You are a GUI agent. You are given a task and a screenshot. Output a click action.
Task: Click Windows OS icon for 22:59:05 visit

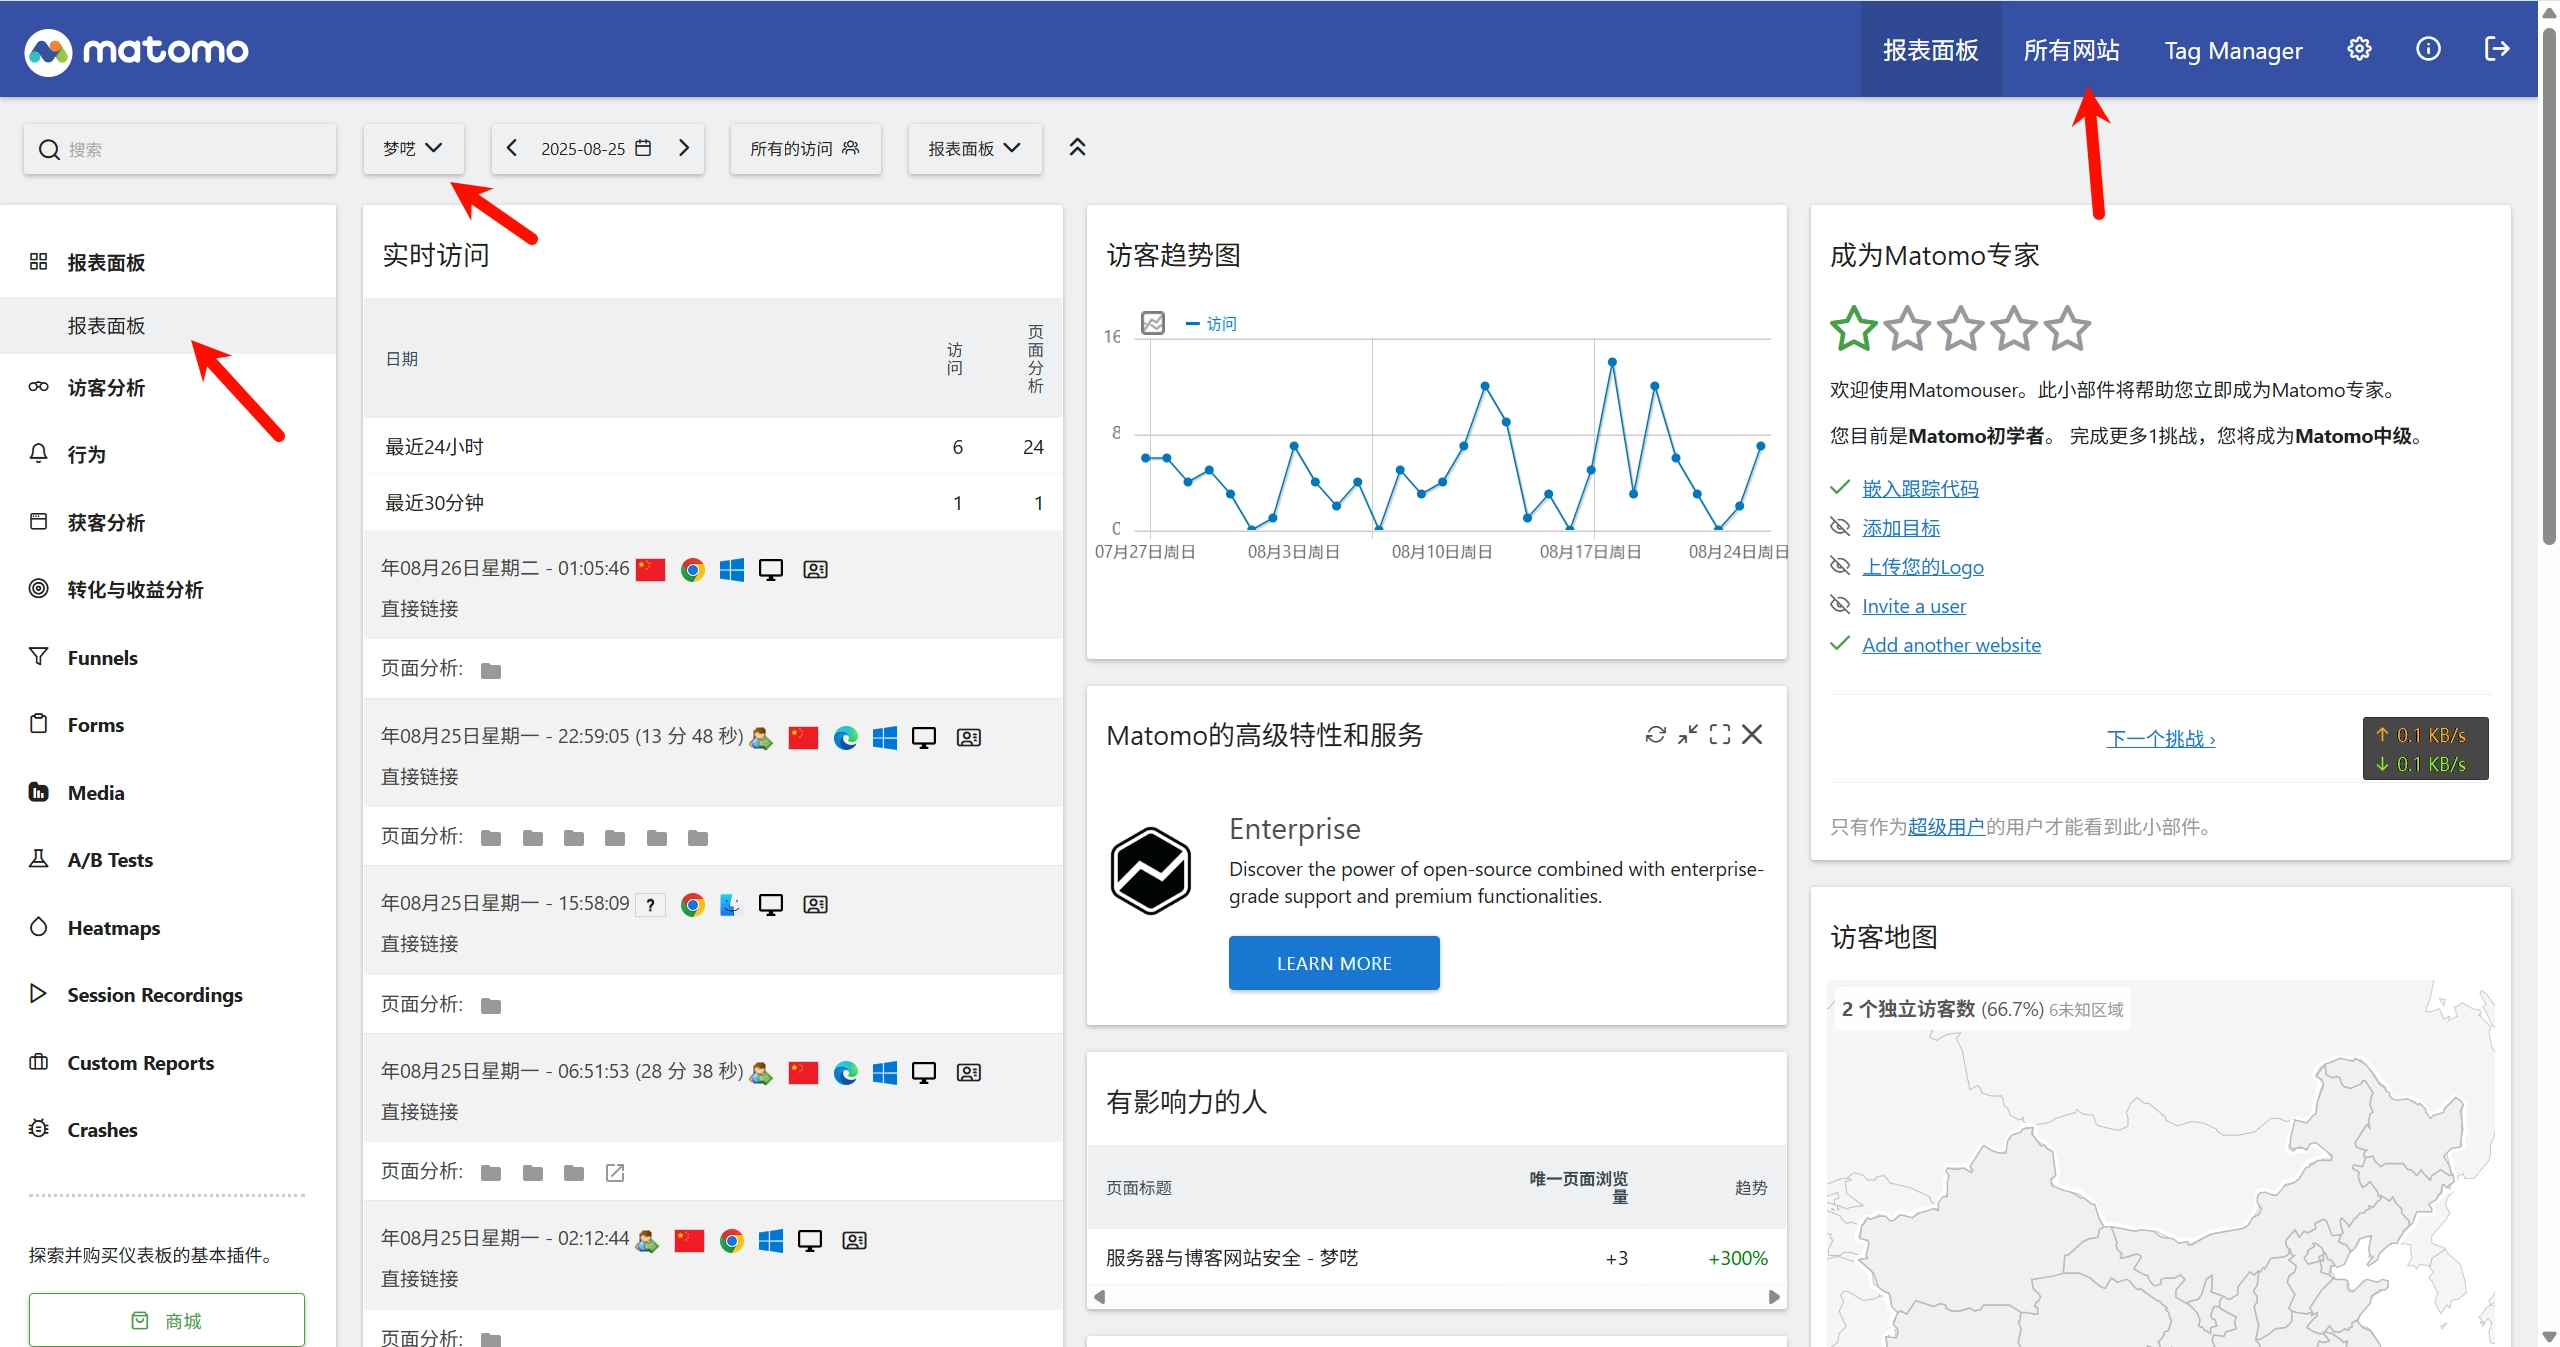(x=884, y=737)
